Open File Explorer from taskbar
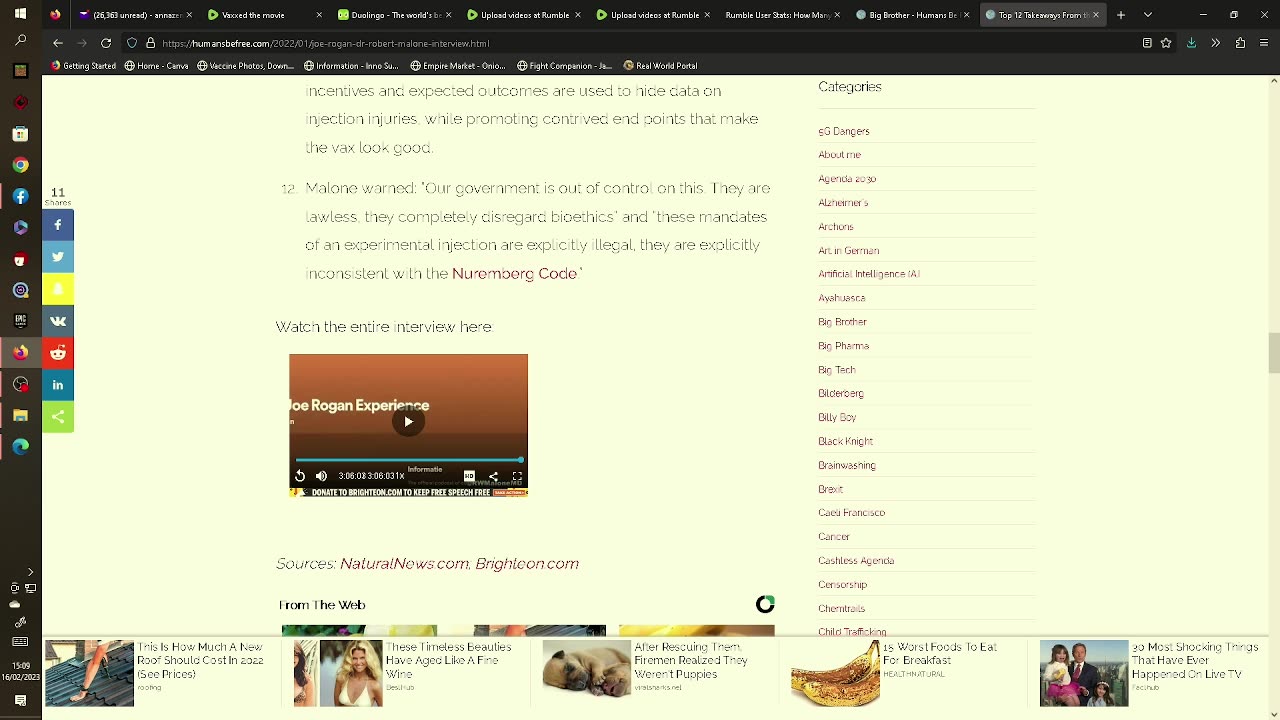This screenshot has height=720, width=1280. [x=20, y=415]
